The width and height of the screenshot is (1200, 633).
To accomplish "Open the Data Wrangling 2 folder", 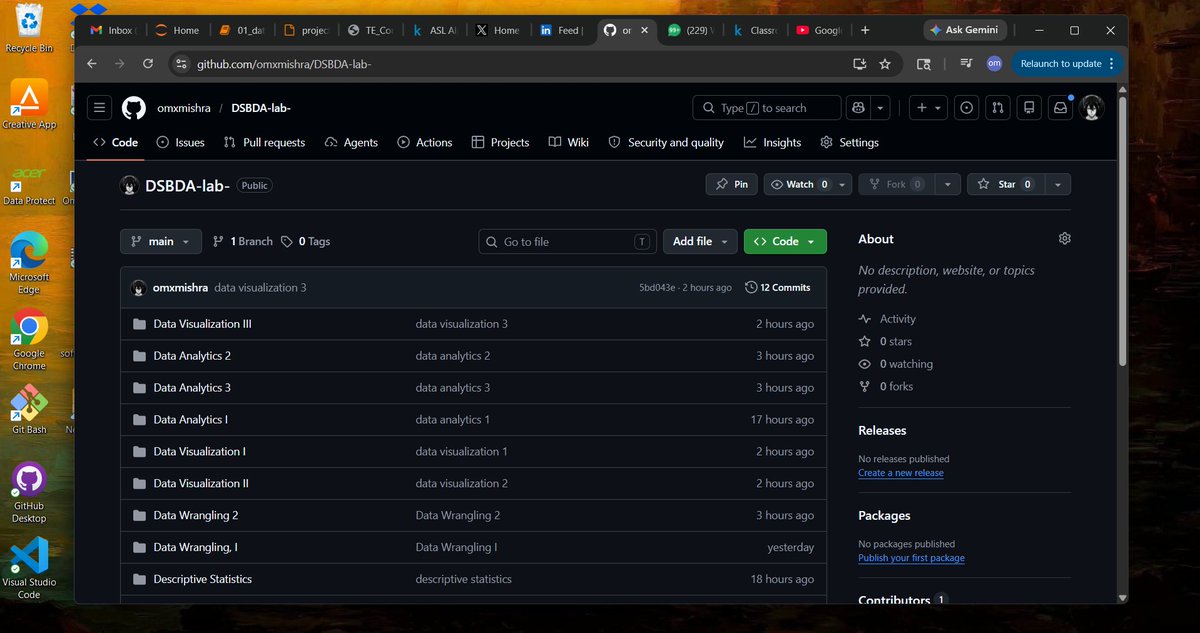I will point(196,516).
